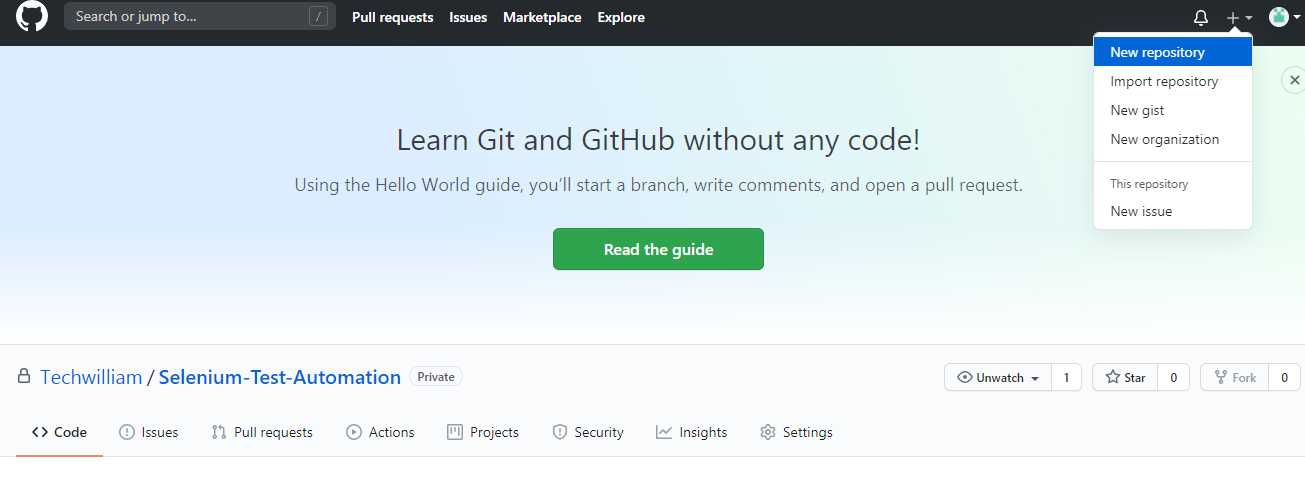Screen dimensions: 1305x482
Task: Click the 'Learn Git and GitHub without any code!' heading
Action: pyautogui.click(x=658, y=139)
